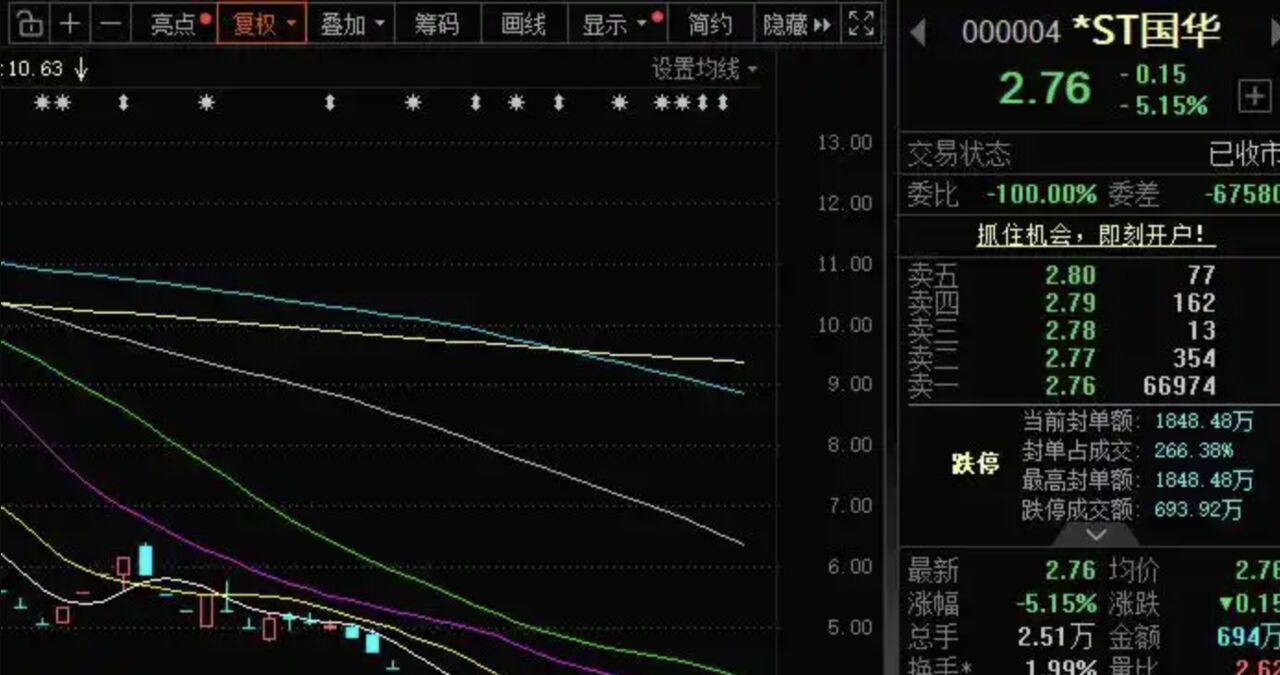Image resolution: width=1280 pixels, height=675 pixels.
Task: Enter fullscreen chart view
Action: (861, 24)
